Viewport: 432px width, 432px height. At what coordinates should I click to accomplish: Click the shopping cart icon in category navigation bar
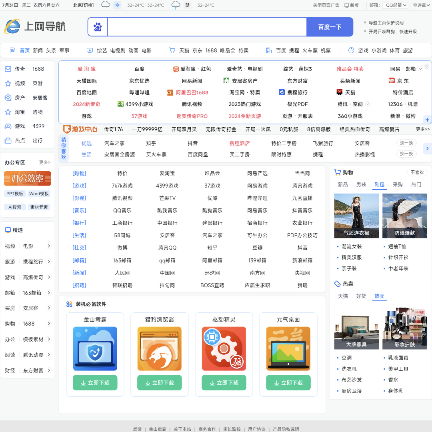tap(172, 50)
